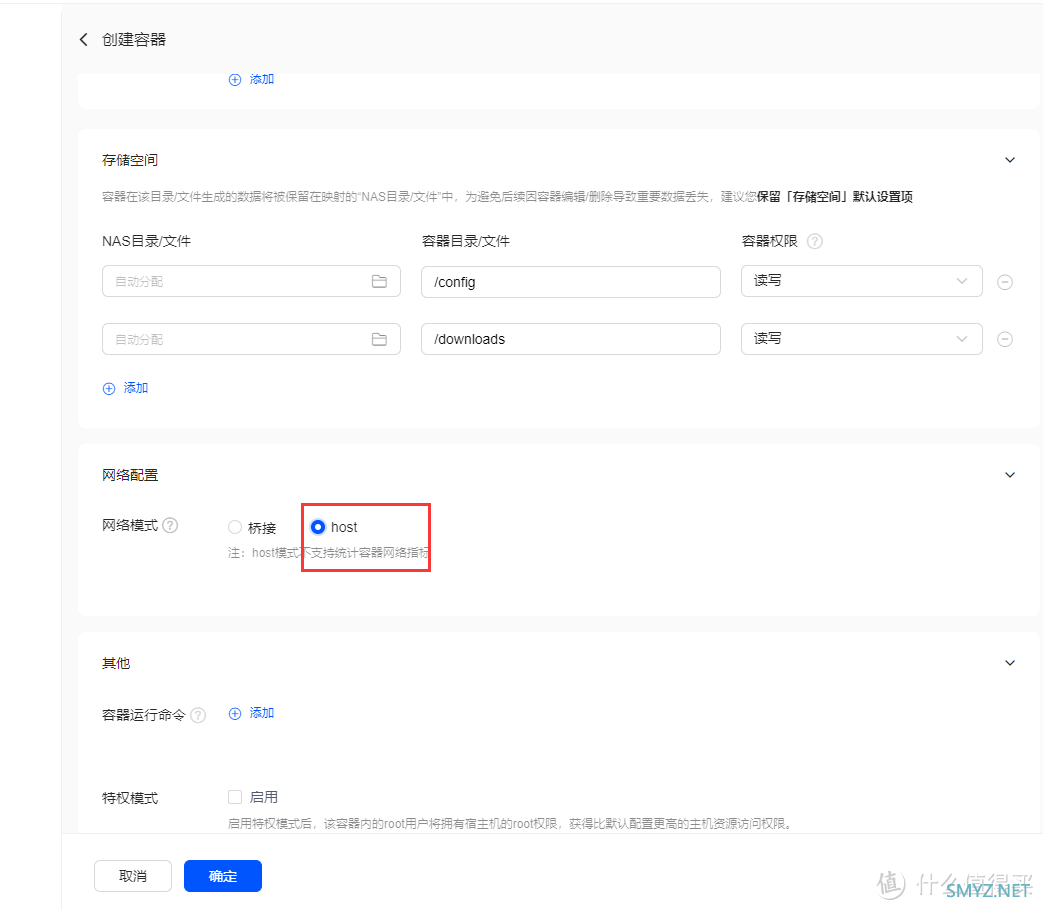
Task: Add a storage mapping via 添加 under 存储空间
Action: point(126,388)
